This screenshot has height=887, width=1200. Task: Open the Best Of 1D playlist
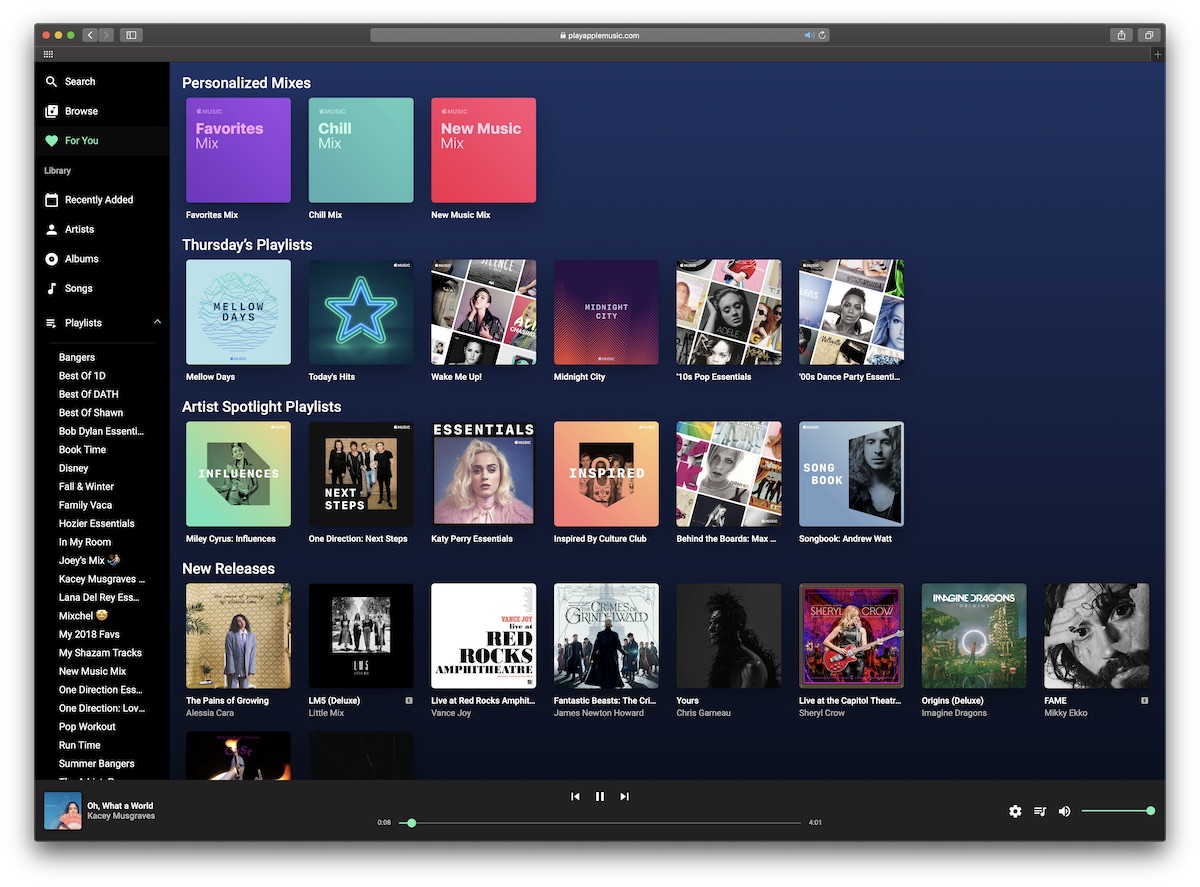(82, 376)
